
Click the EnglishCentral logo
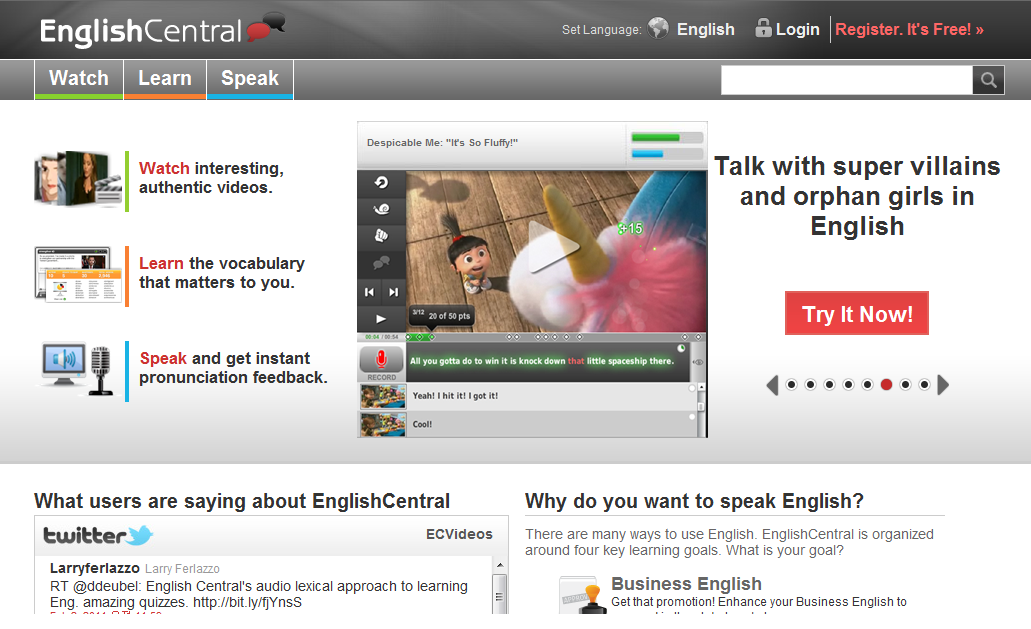click(162, 30)
